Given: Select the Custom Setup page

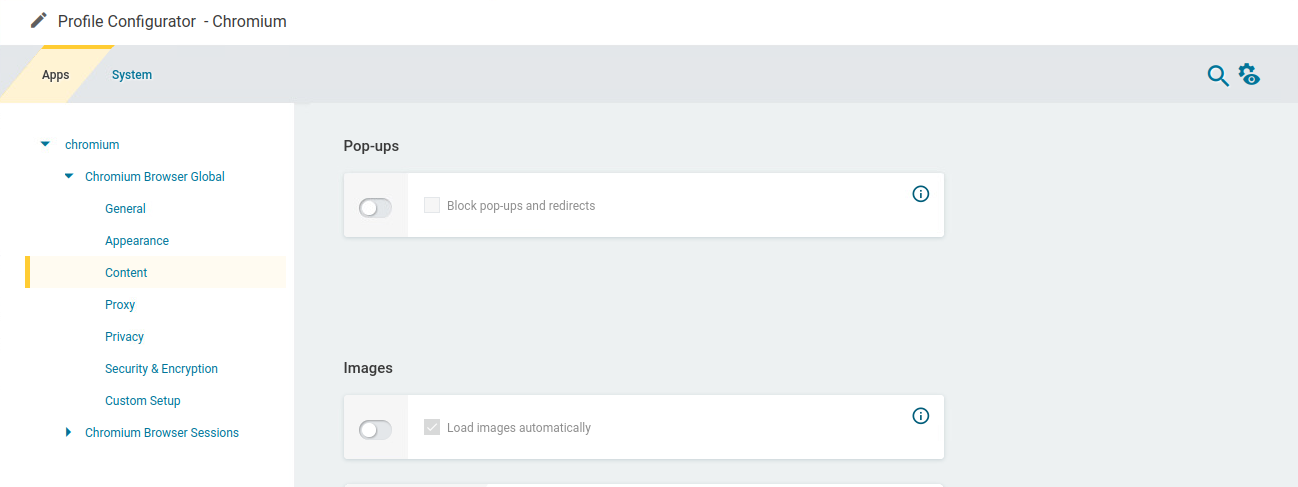Looking at the screenshot, I should click(x=143, y=401).
